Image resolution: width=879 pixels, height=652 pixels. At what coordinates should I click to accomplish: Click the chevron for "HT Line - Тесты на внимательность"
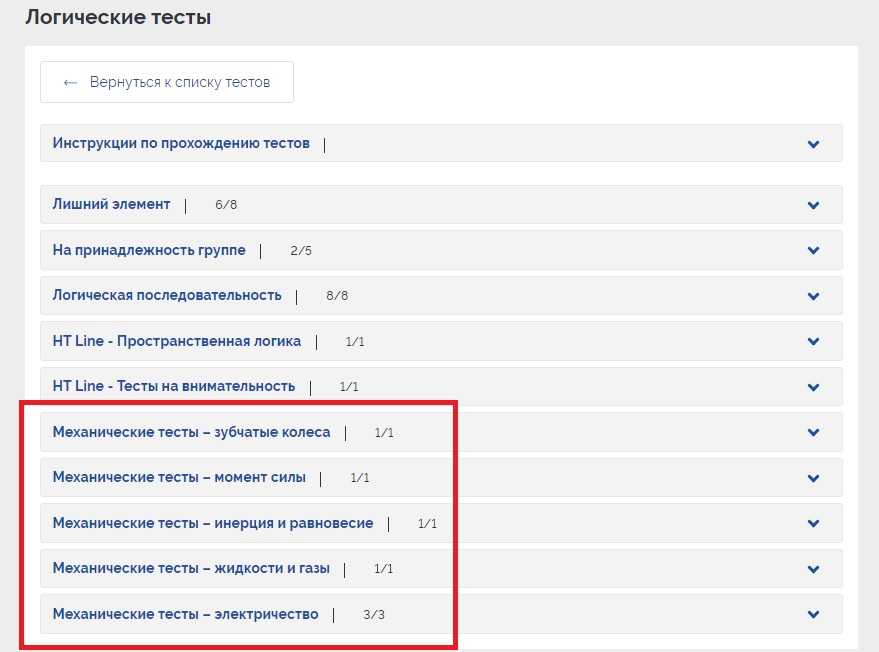[x=813, y=387]
